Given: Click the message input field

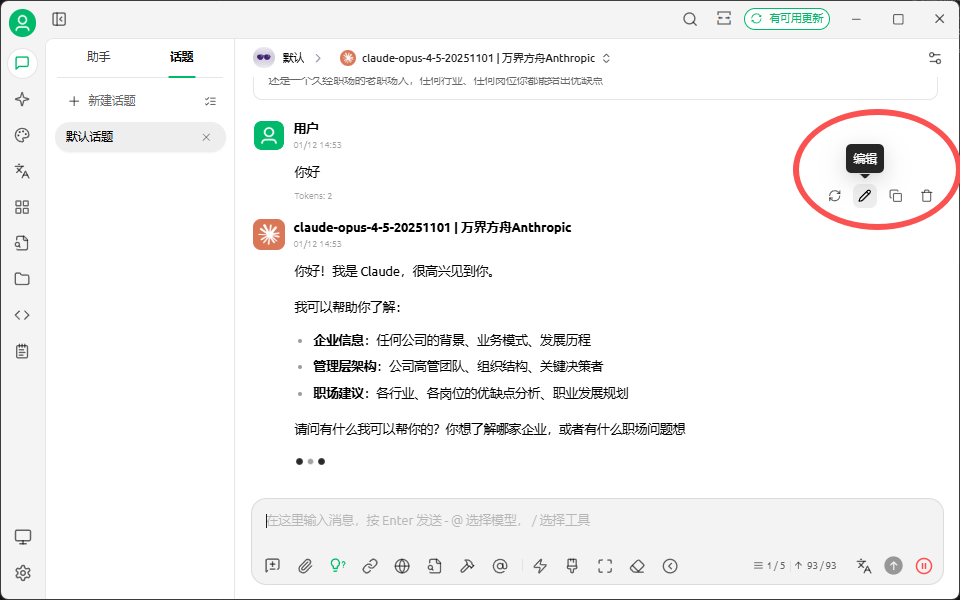Looking at the screenshot, I should pos(597,521).
